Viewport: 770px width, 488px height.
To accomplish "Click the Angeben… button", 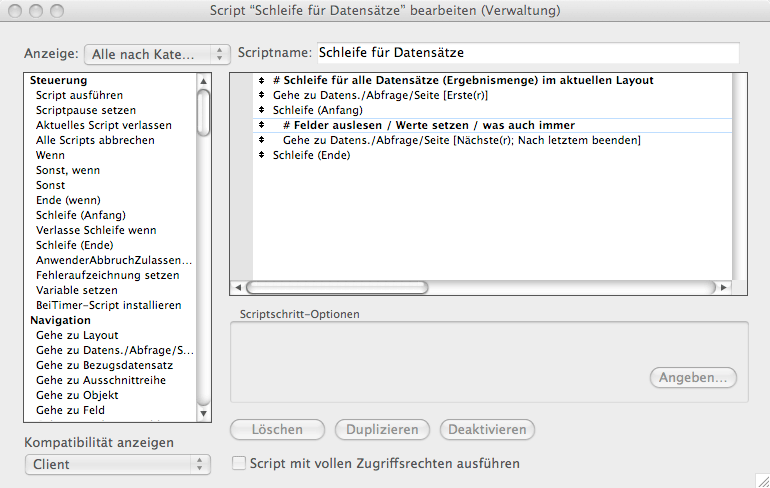I will click(693, 378).
